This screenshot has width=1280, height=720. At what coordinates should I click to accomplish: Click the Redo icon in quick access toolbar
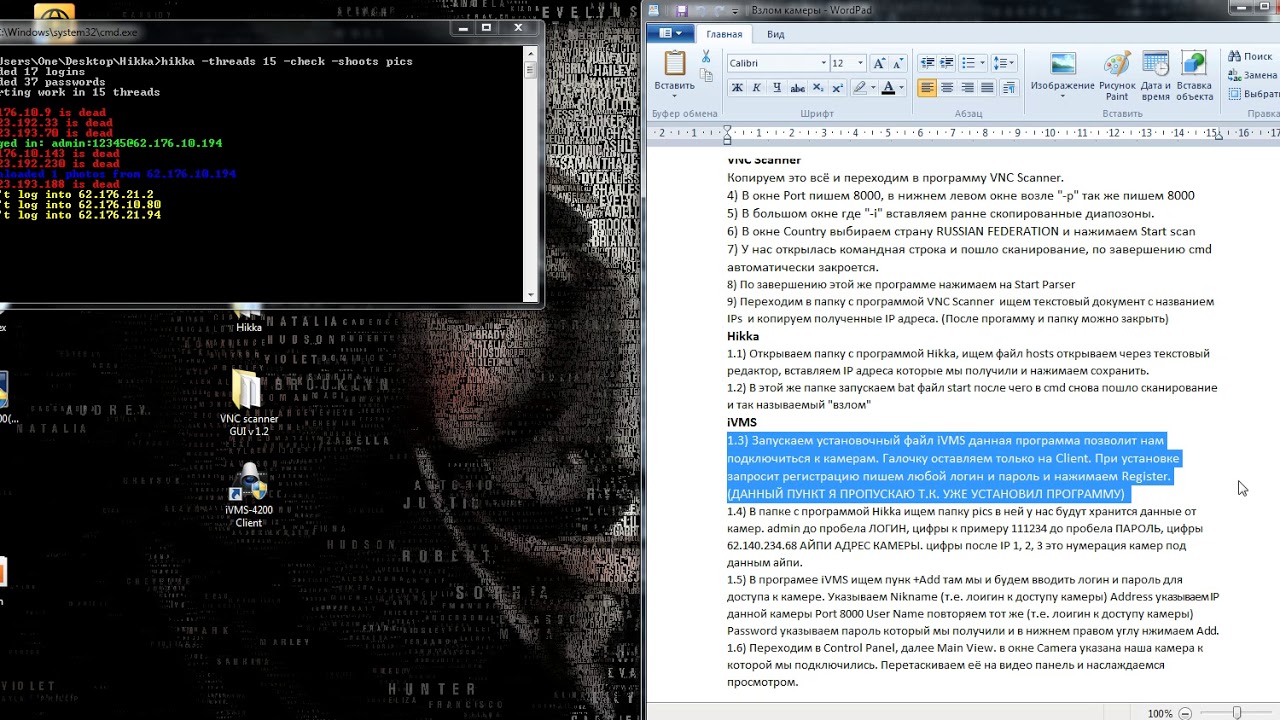[719, 10]
